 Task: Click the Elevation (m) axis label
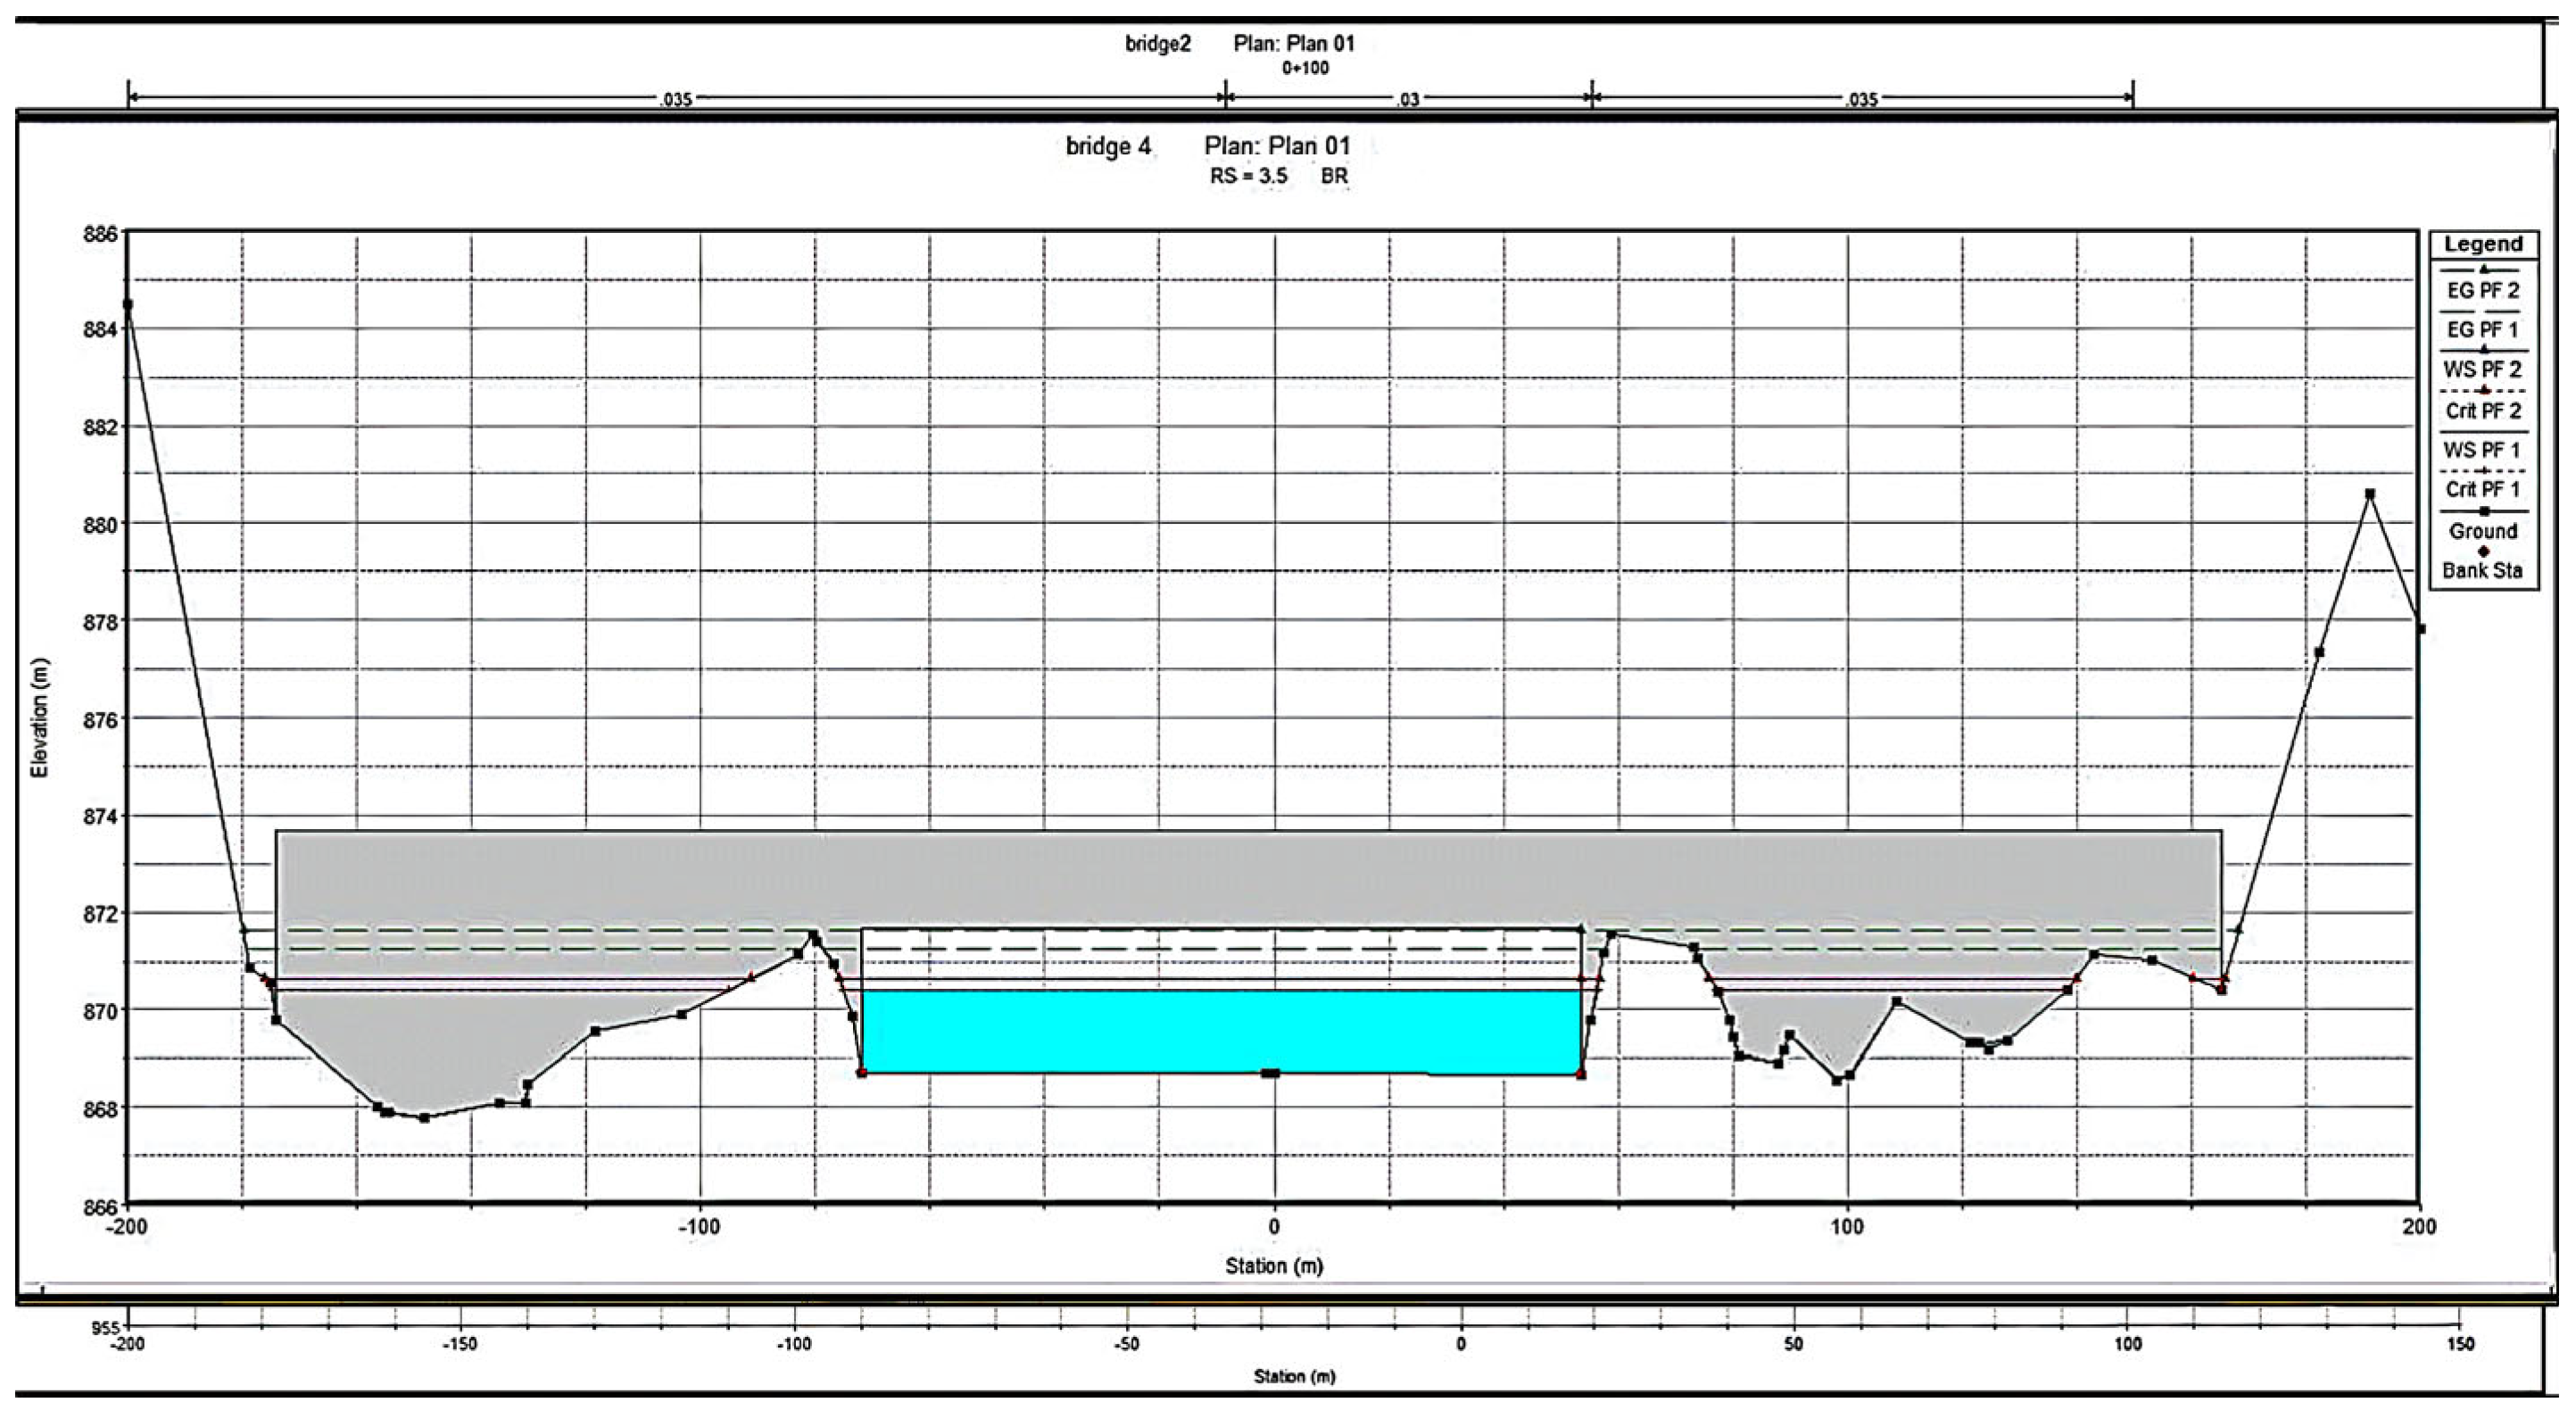[40, 718]
